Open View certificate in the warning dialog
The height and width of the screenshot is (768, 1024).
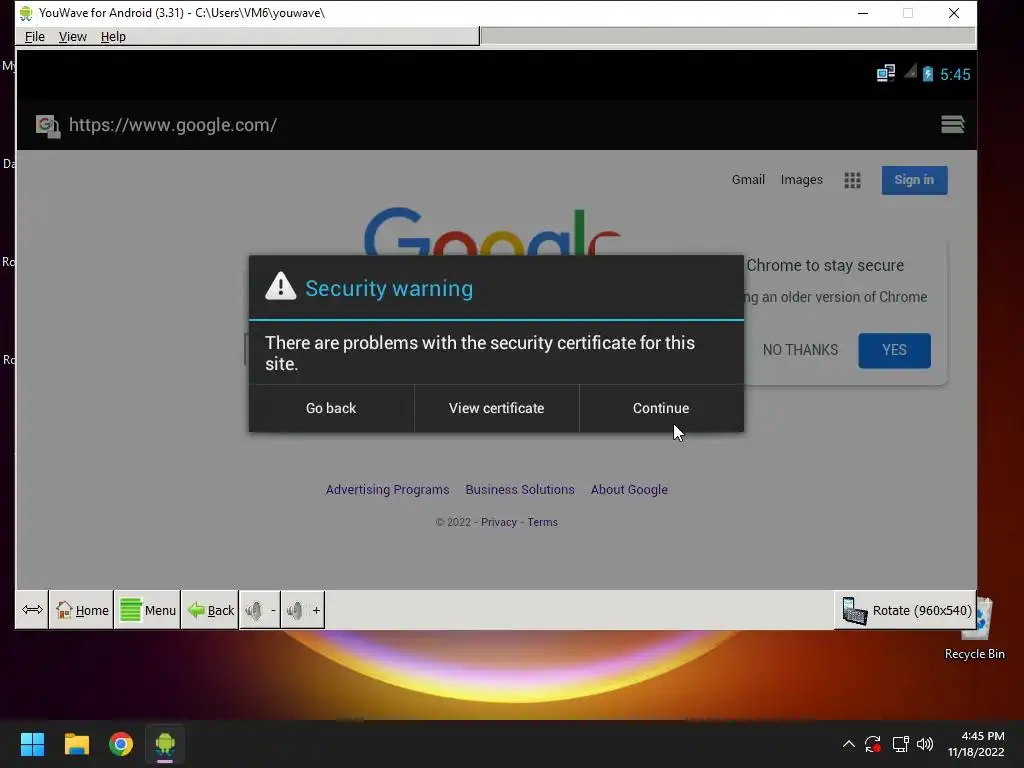496,408
